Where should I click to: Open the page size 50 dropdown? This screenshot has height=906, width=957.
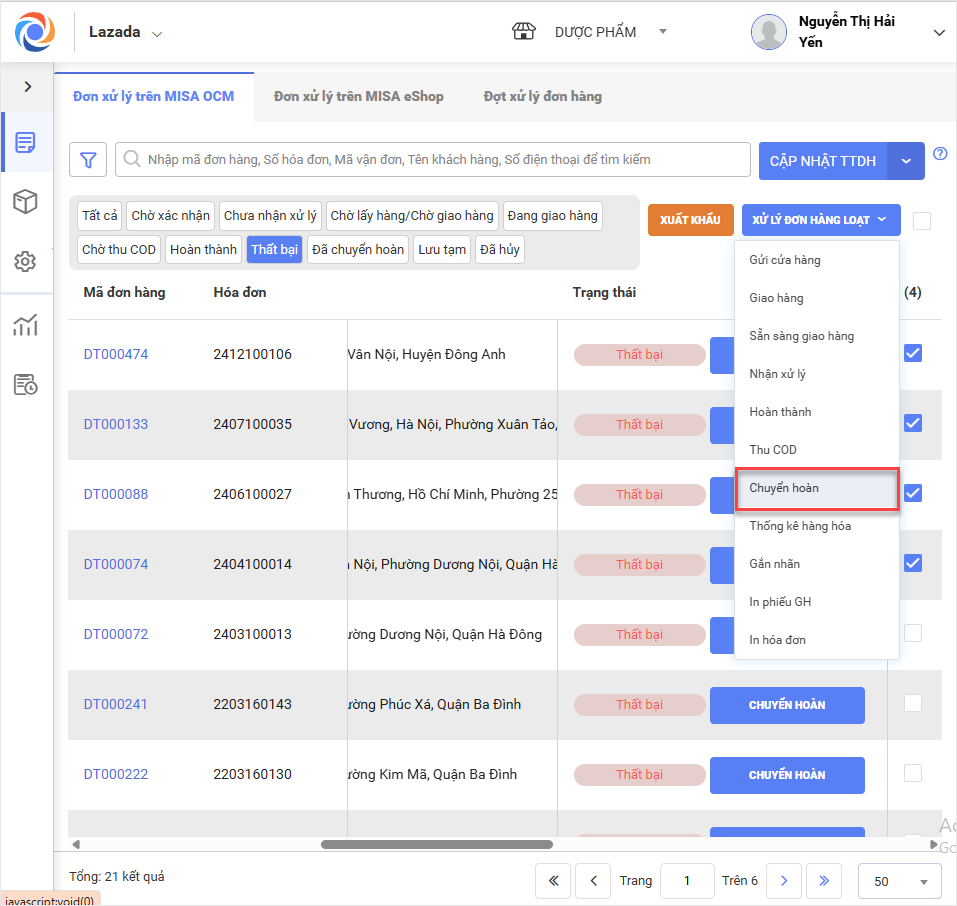(x=899, y=881)
